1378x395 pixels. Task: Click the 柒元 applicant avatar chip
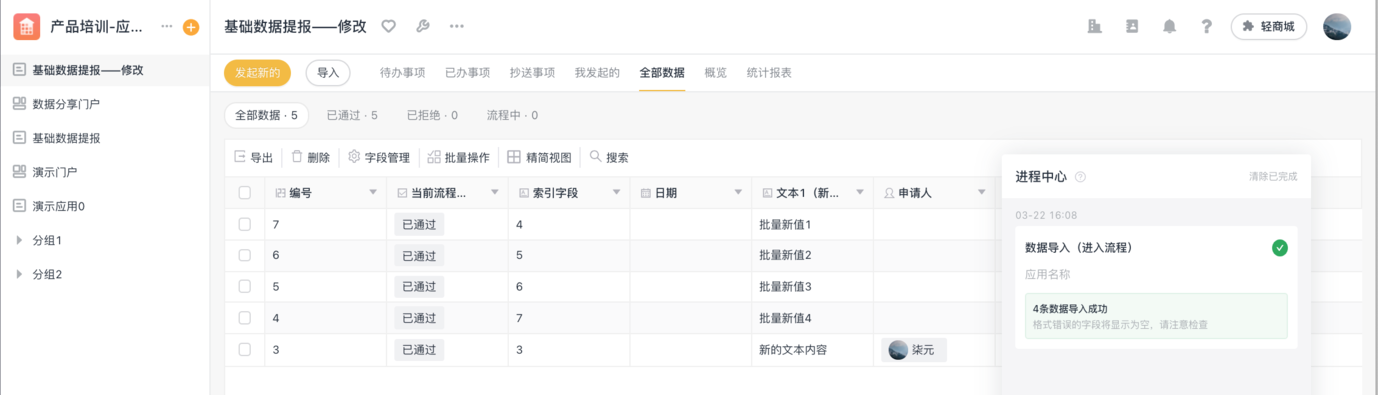click(914, 350)
